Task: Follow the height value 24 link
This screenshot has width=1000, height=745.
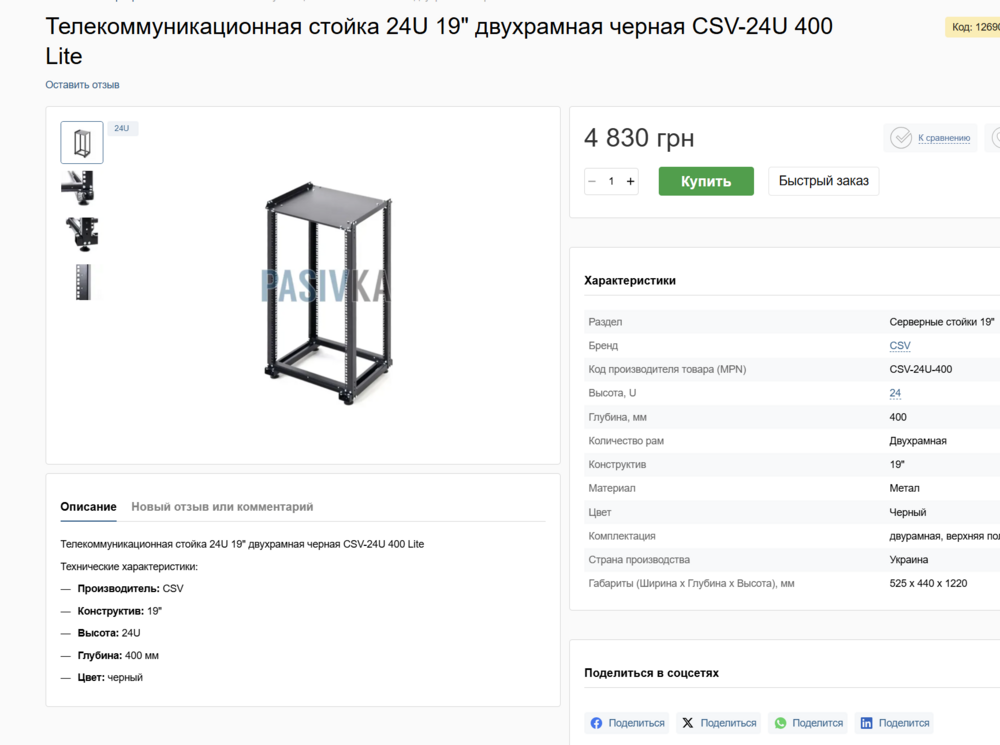Action: click(x=894, y=393)
